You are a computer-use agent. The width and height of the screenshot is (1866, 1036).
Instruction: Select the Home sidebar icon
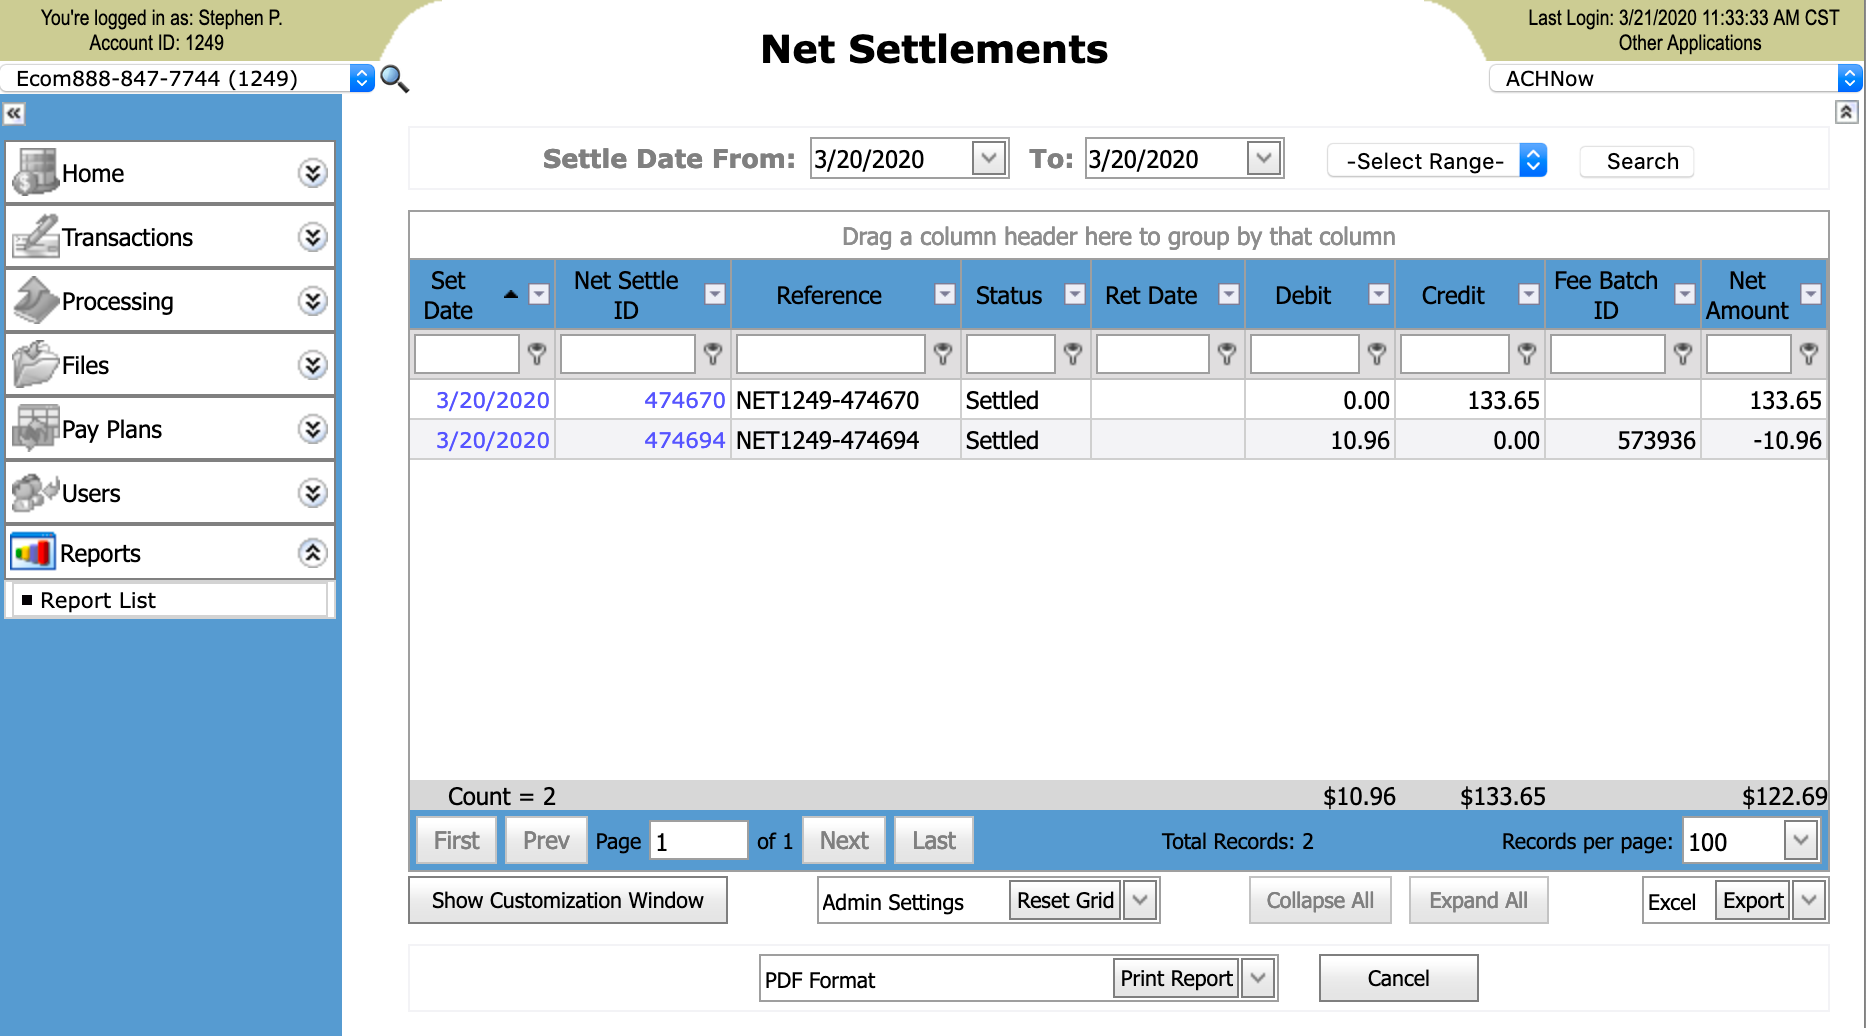tap(35, 172)
